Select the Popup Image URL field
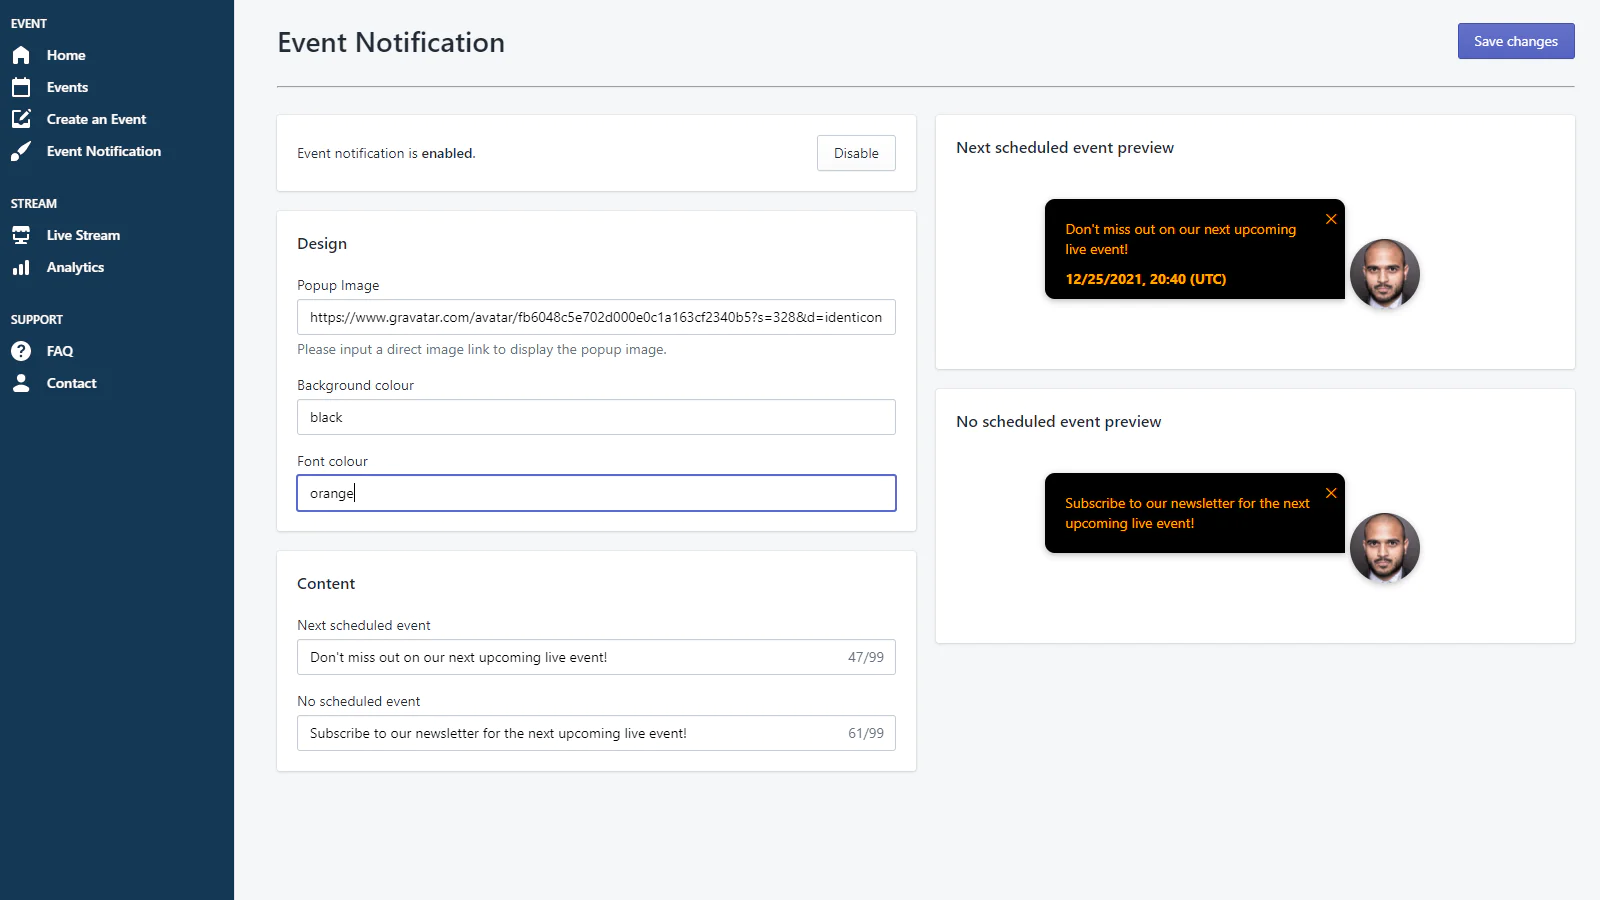The width and height of the screenshot is (1600, 900). click(596, 317)
